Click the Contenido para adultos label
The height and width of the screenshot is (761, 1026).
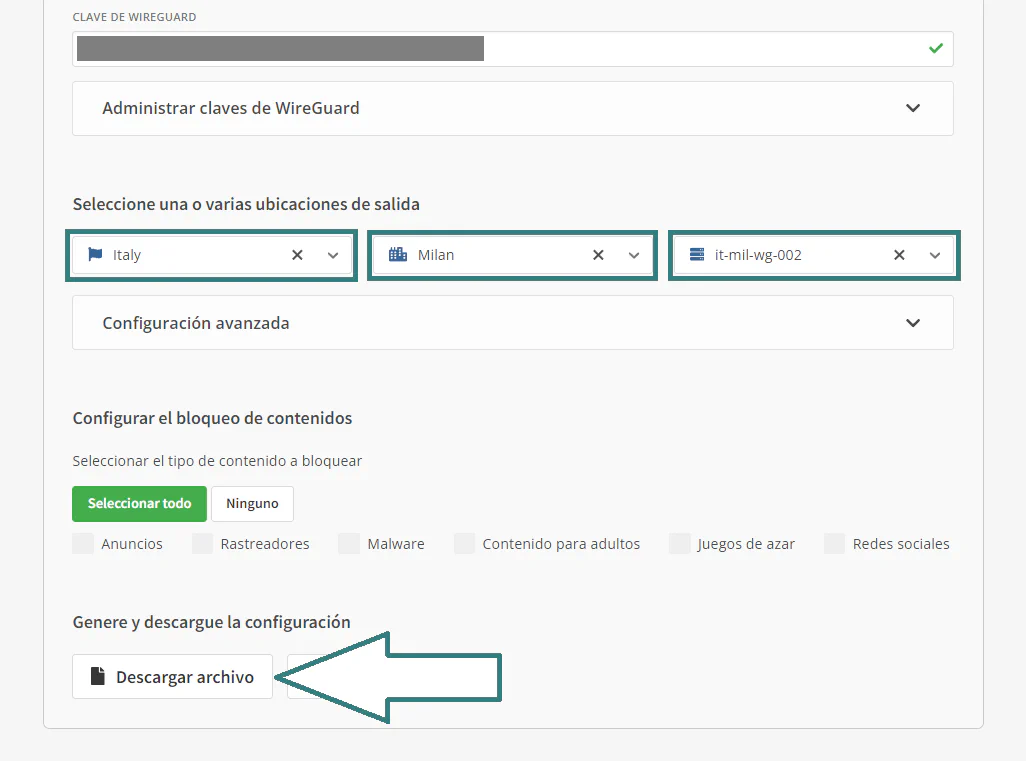561,544
